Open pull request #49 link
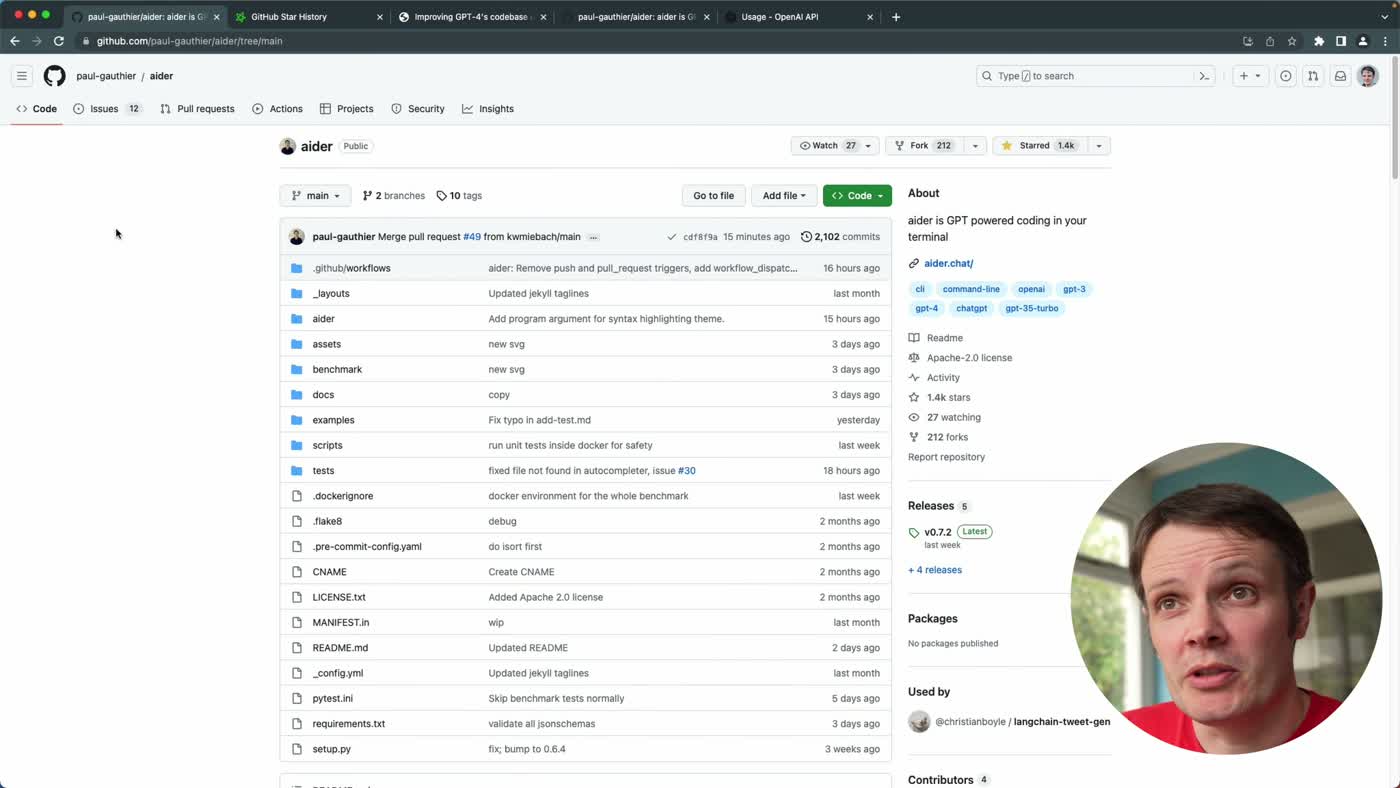 (x=472, y=237)
